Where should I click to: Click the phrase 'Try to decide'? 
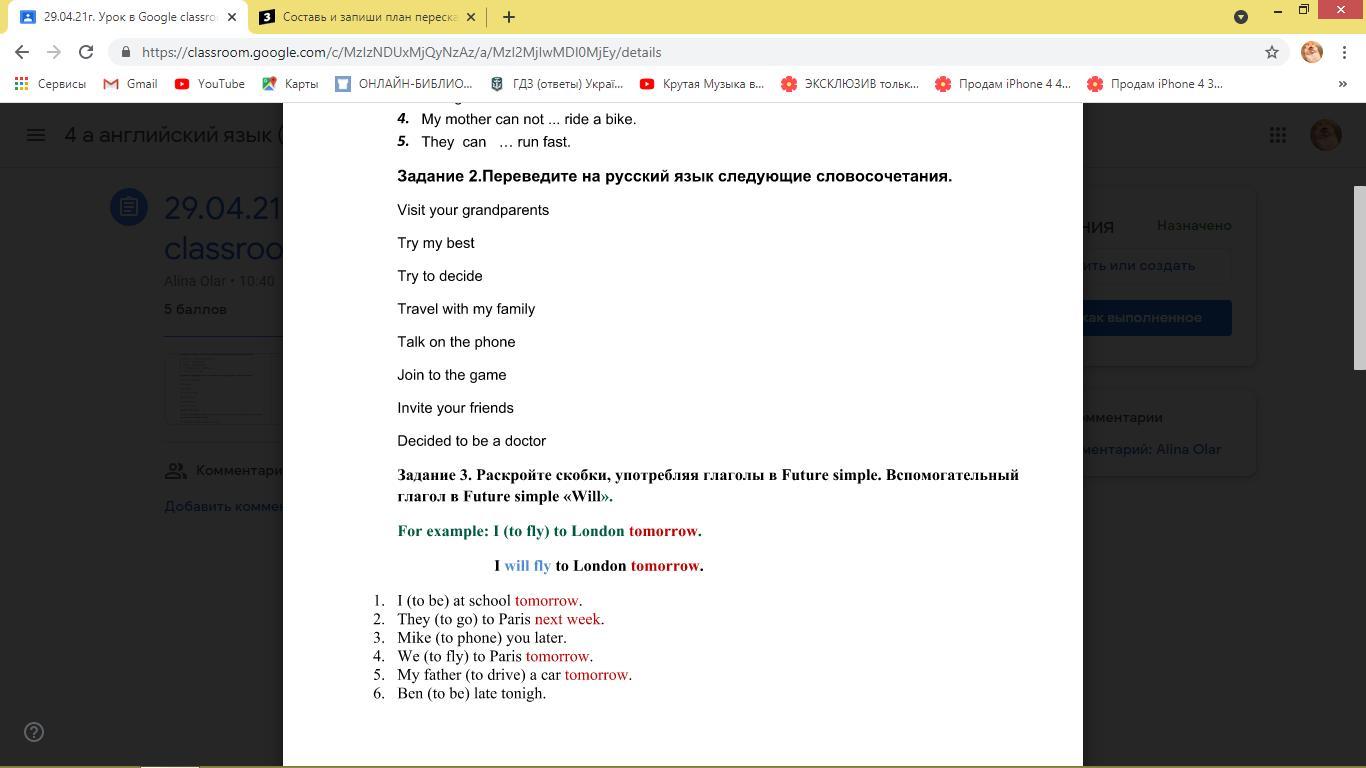point(440,276)
